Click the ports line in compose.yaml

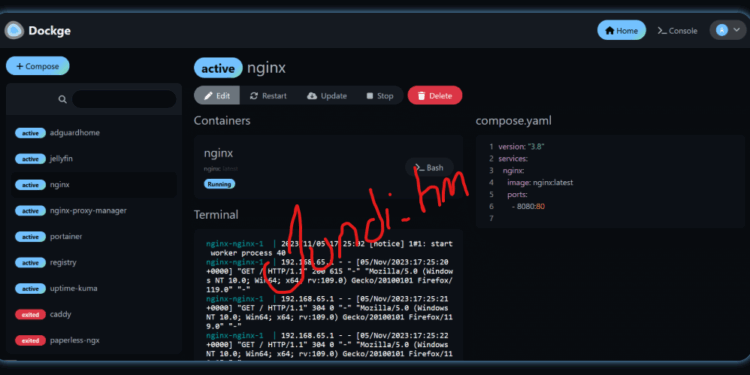517,195
